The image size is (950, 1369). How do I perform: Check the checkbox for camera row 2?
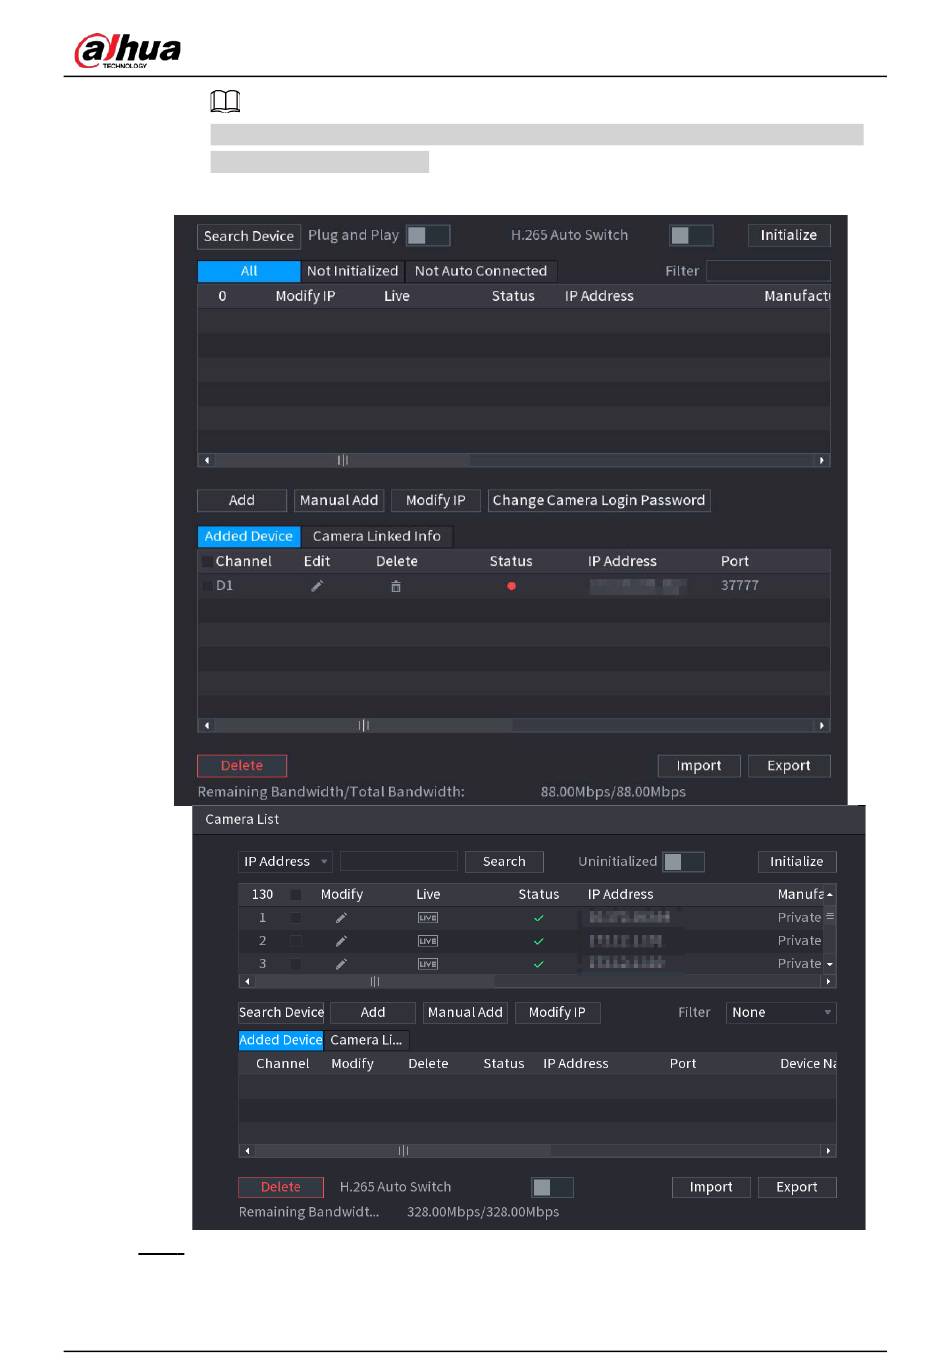pyautogui.click(x=295, y=941)
